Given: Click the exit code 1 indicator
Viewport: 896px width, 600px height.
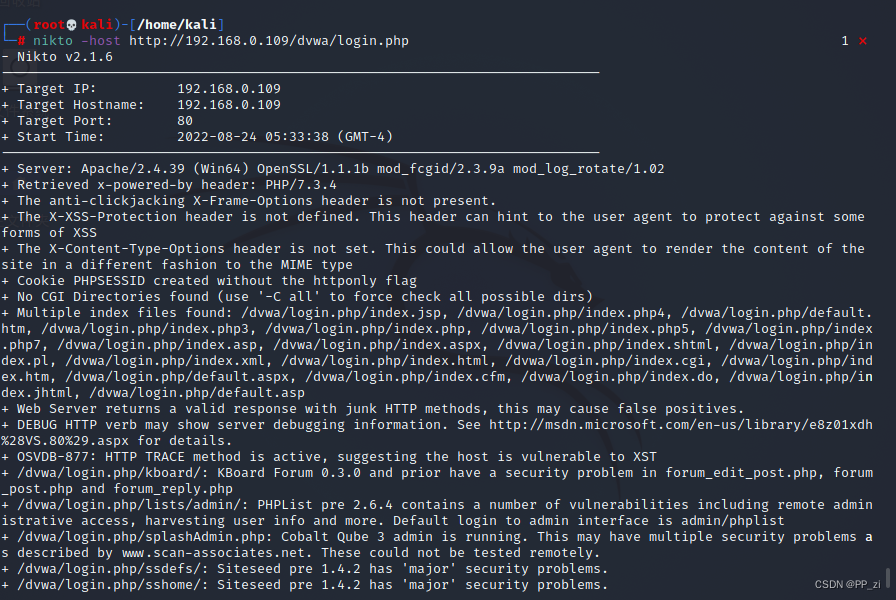Looking at the screenshot, I should click(845, 41).
